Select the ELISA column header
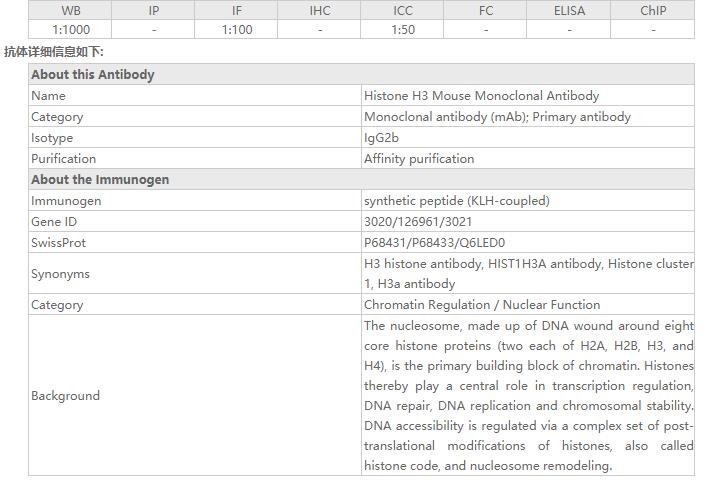708x480 pixels. pyautogui.click(x=569, y=11)
